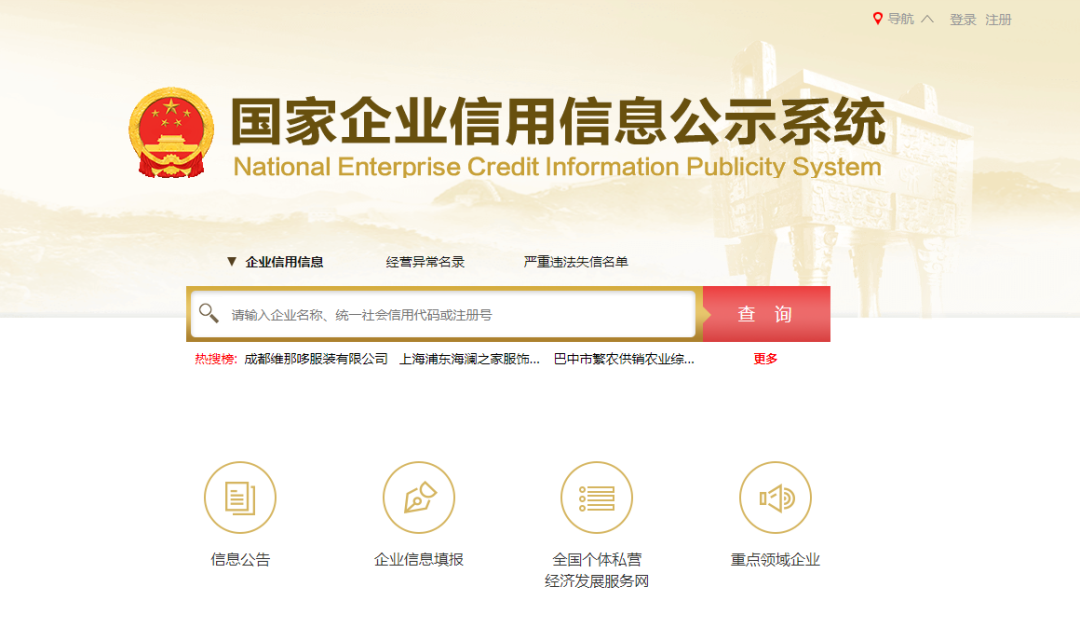The width and height of the screenshot is (1080, 628).
Task: Click the English title National Enterprise Credit
Action: 557,167
